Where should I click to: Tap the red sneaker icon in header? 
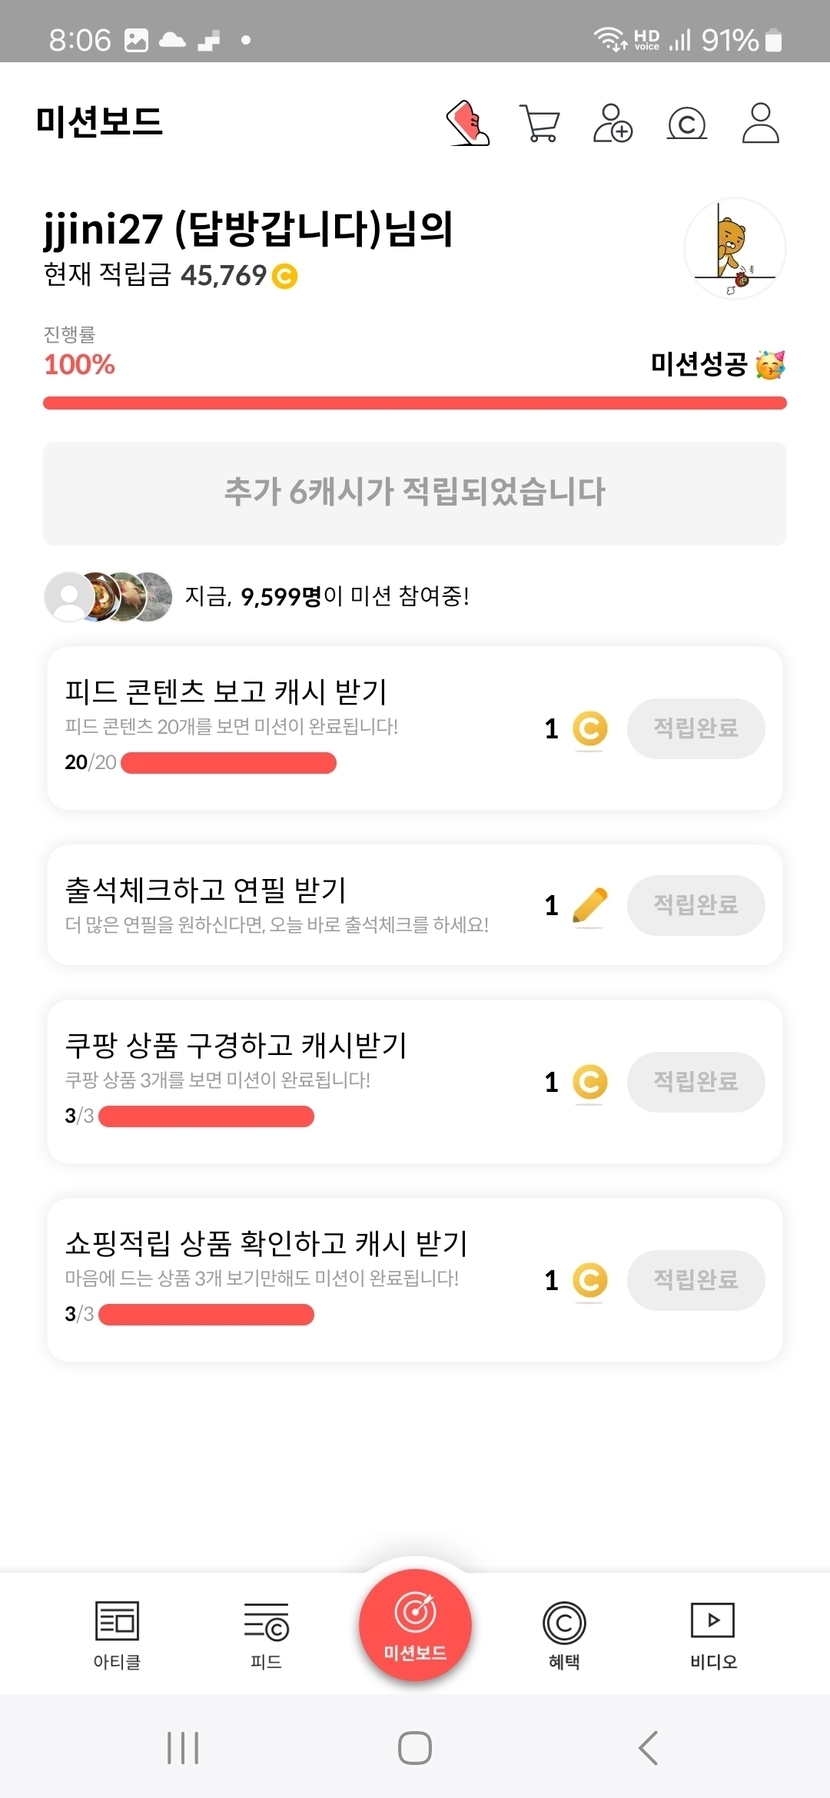click(468, 123)
